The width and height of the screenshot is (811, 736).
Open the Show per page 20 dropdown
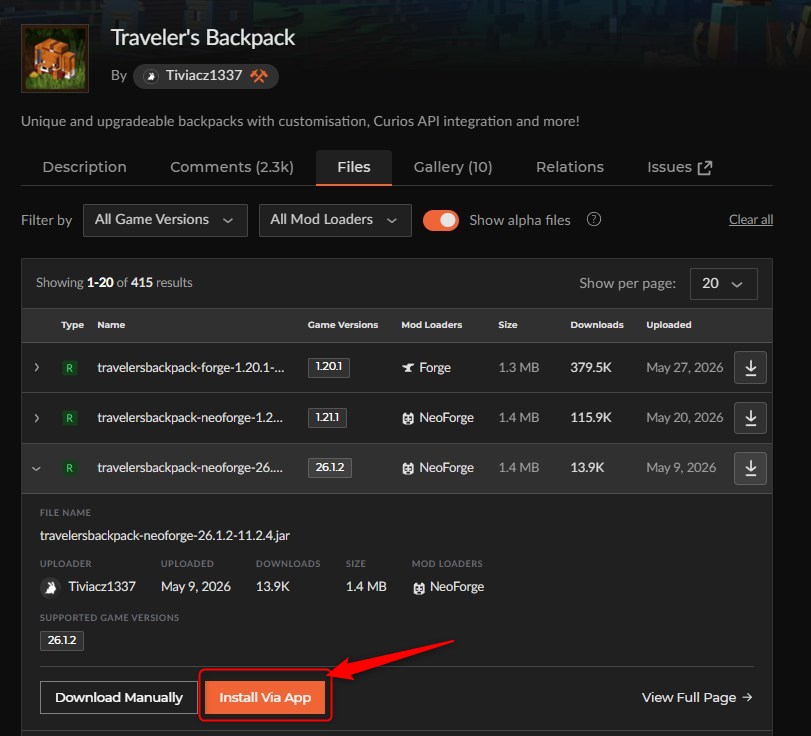(723, 283)
